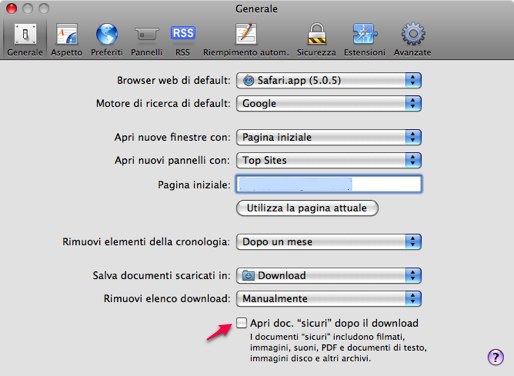Open the Sicurezza padlock pane
This screenshot has width=514, height=376.
click(x=316, y=40)
